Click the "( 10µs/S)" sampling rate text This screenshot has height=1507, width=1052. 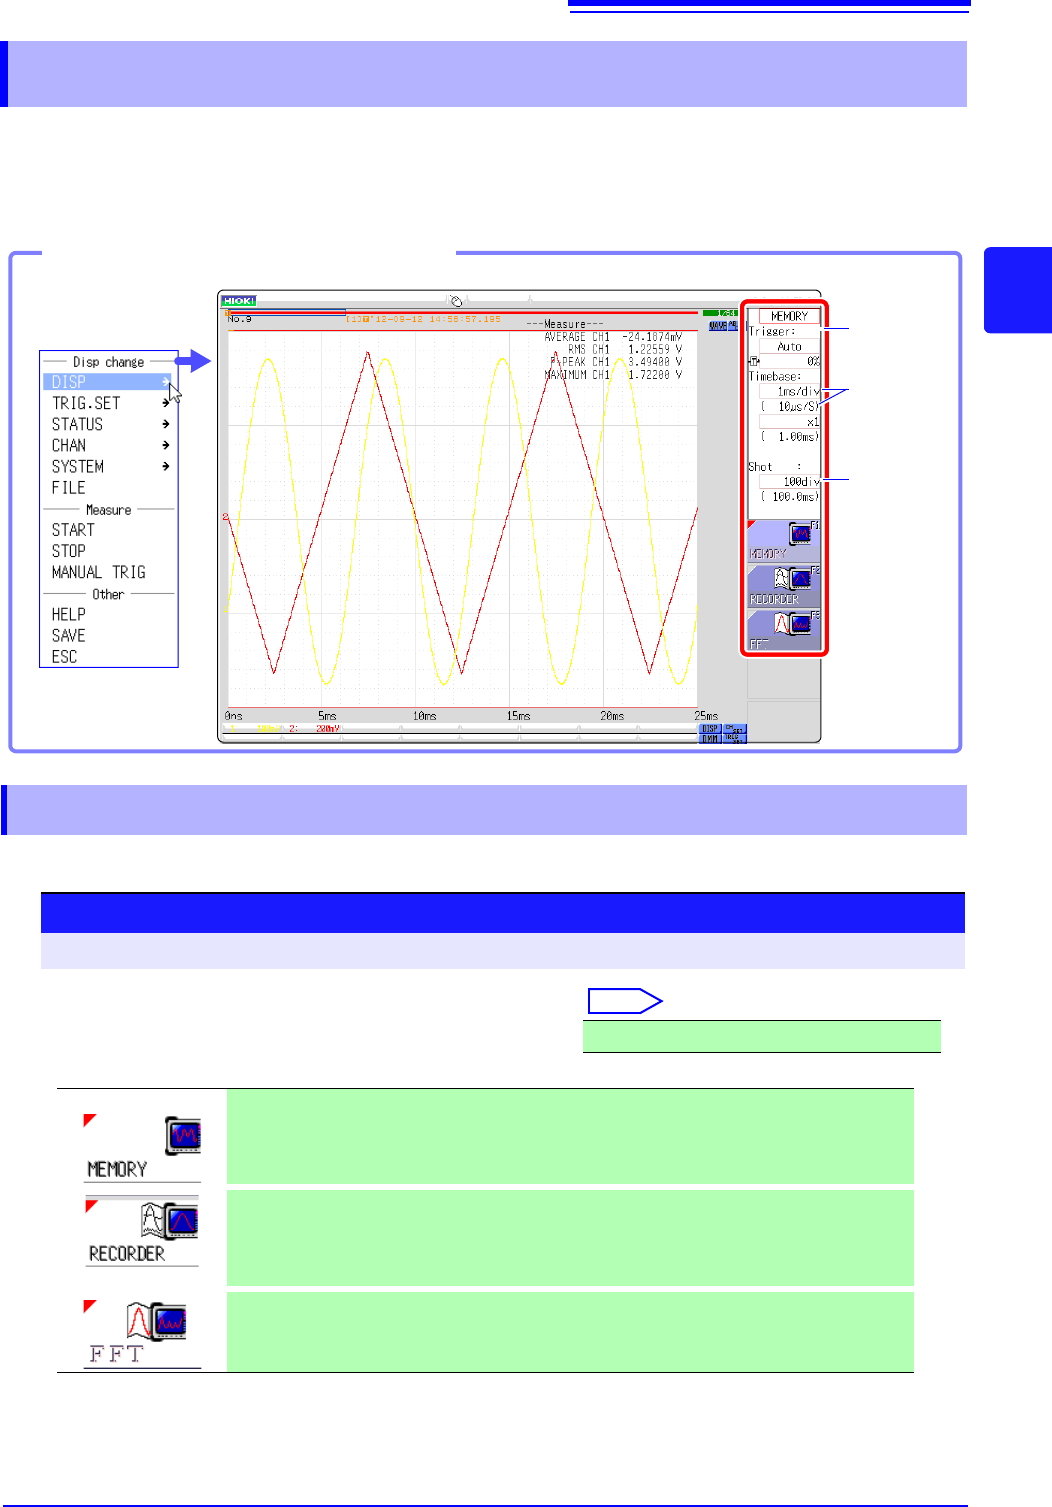click(790, 406)
